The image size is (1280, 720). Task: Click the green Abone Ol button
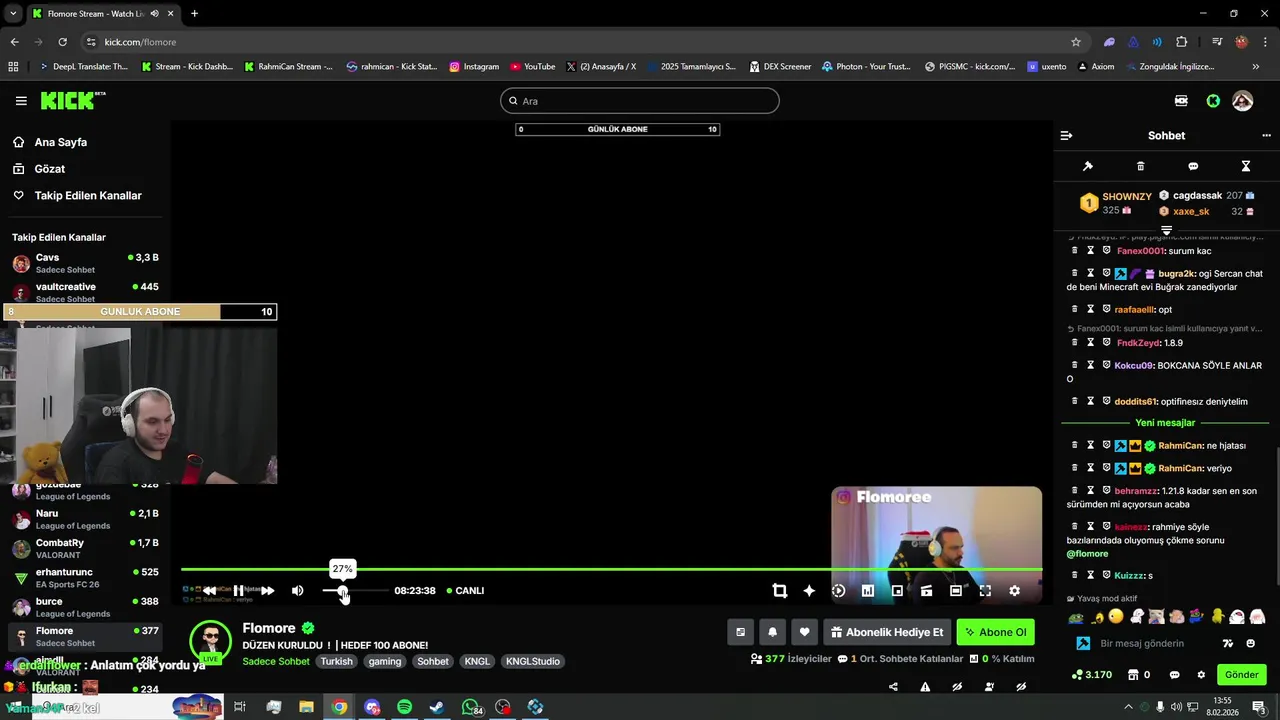click(995, 632)
